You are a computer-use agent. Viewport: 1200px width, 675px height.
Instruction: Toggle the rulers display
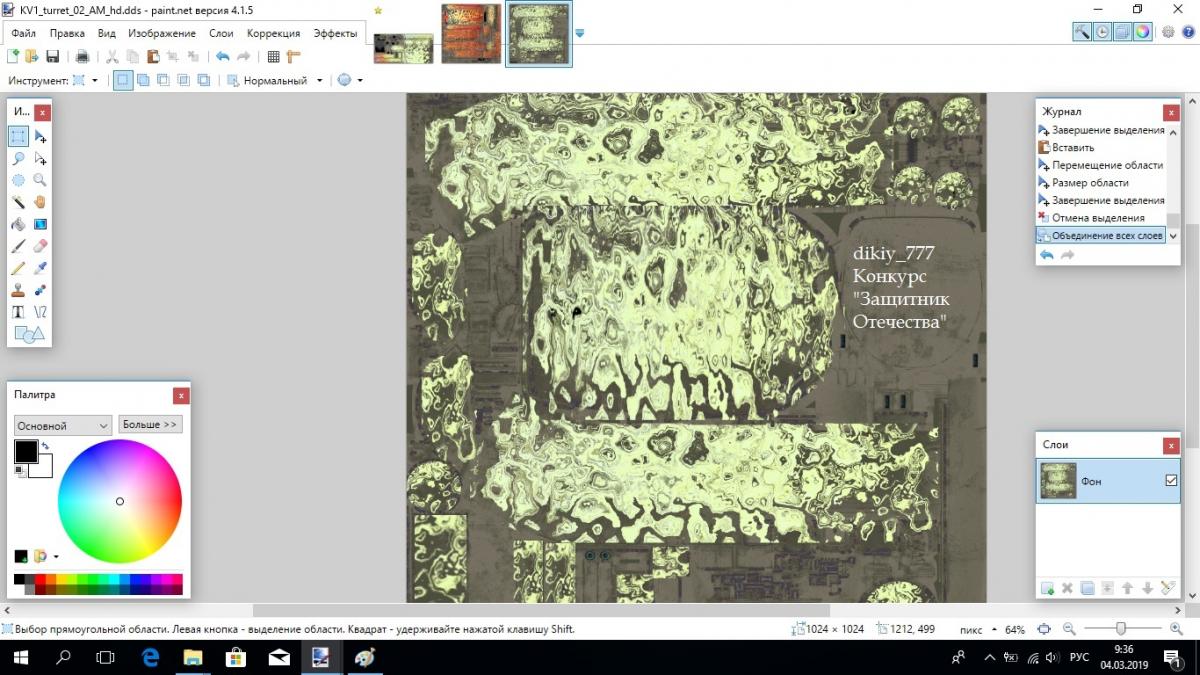pyautogui.click(x=293, y=57)
